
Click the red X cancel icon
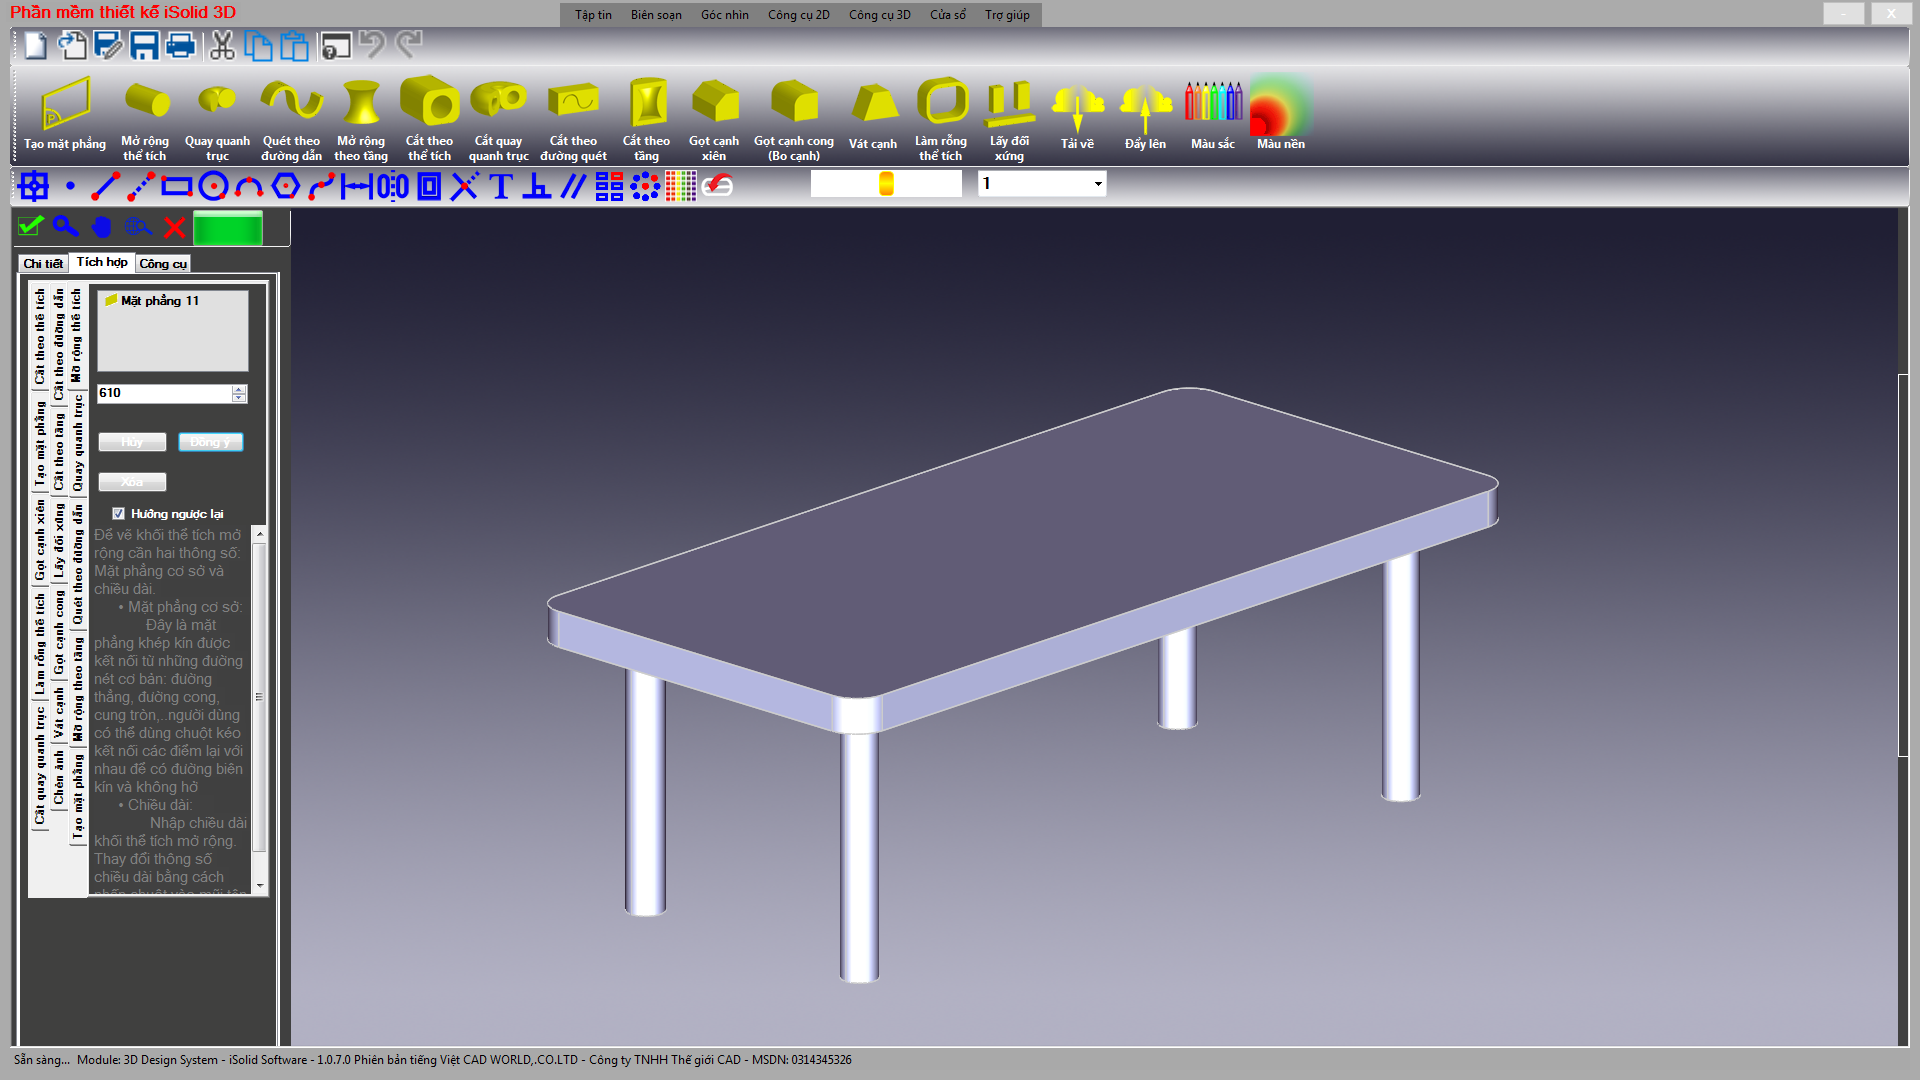tap(174, 227)
